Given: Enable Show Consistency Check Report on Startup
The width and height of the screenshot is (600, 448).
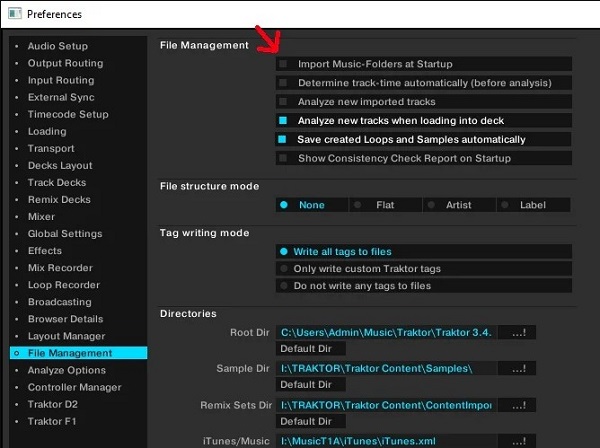Looking at the screenshot, I should click(x=283, y=158).
